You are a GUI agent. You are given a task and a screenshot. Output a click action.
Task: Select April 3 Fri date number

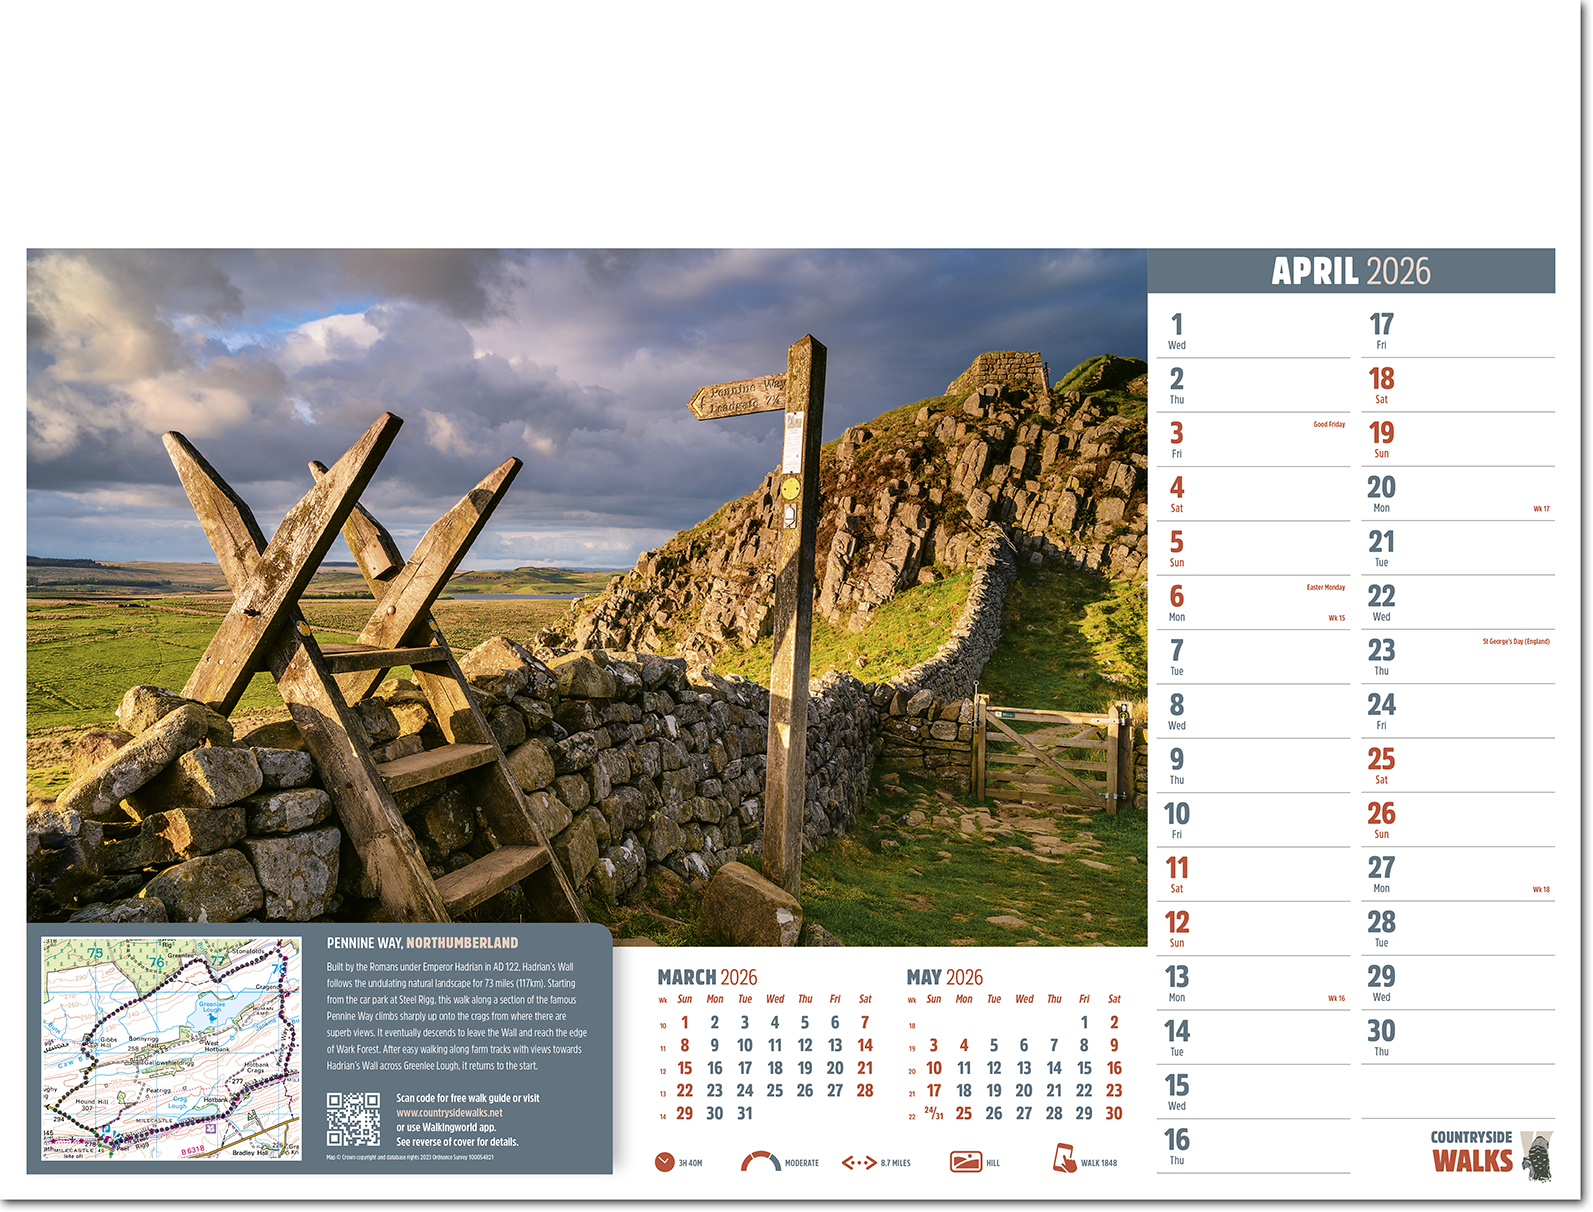coord(1177,433)
